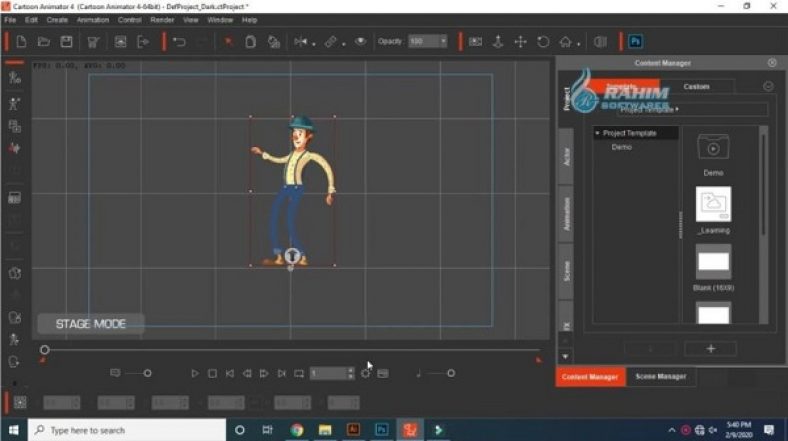Screen dimensions: 788x441
Task: Open the Opacity value dropdown
Action: click(442, 42)
